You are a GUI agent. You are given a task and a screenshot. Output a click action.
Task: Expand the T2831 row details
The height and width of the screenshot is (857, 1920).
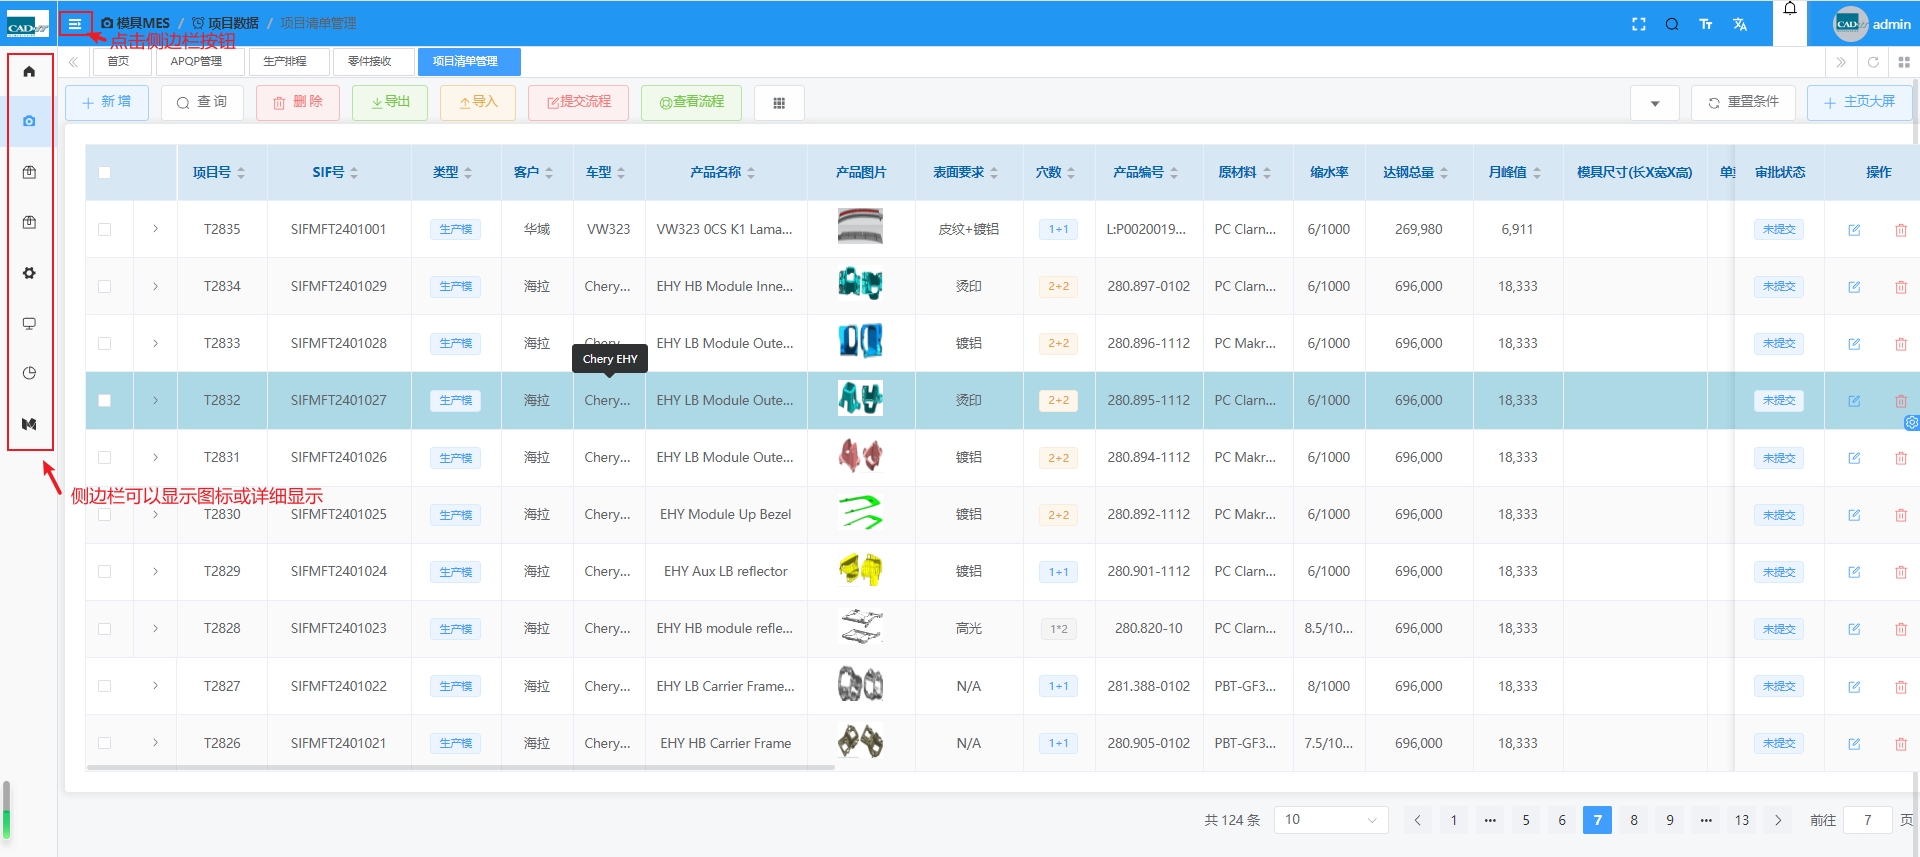pyautogui.click(x=155, y=457)
